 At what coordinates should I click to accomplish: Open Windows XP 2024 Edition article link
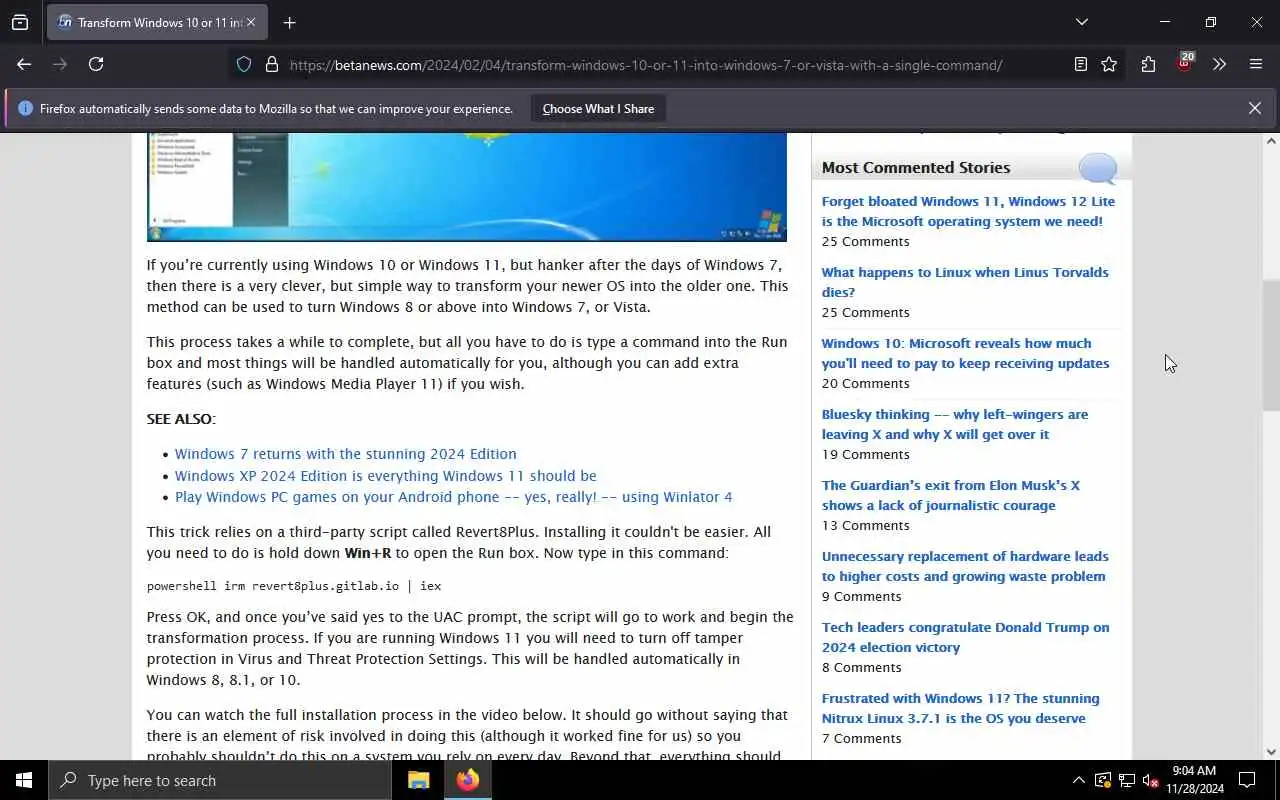tap(385, 476)
